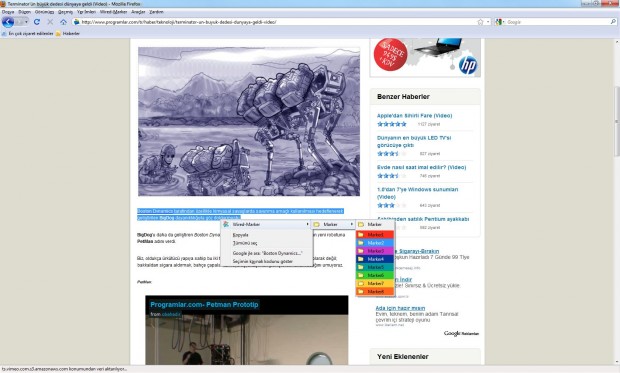
Task: Open the Wired-Marker submenu in context menu
Action: tap(266, 224)
